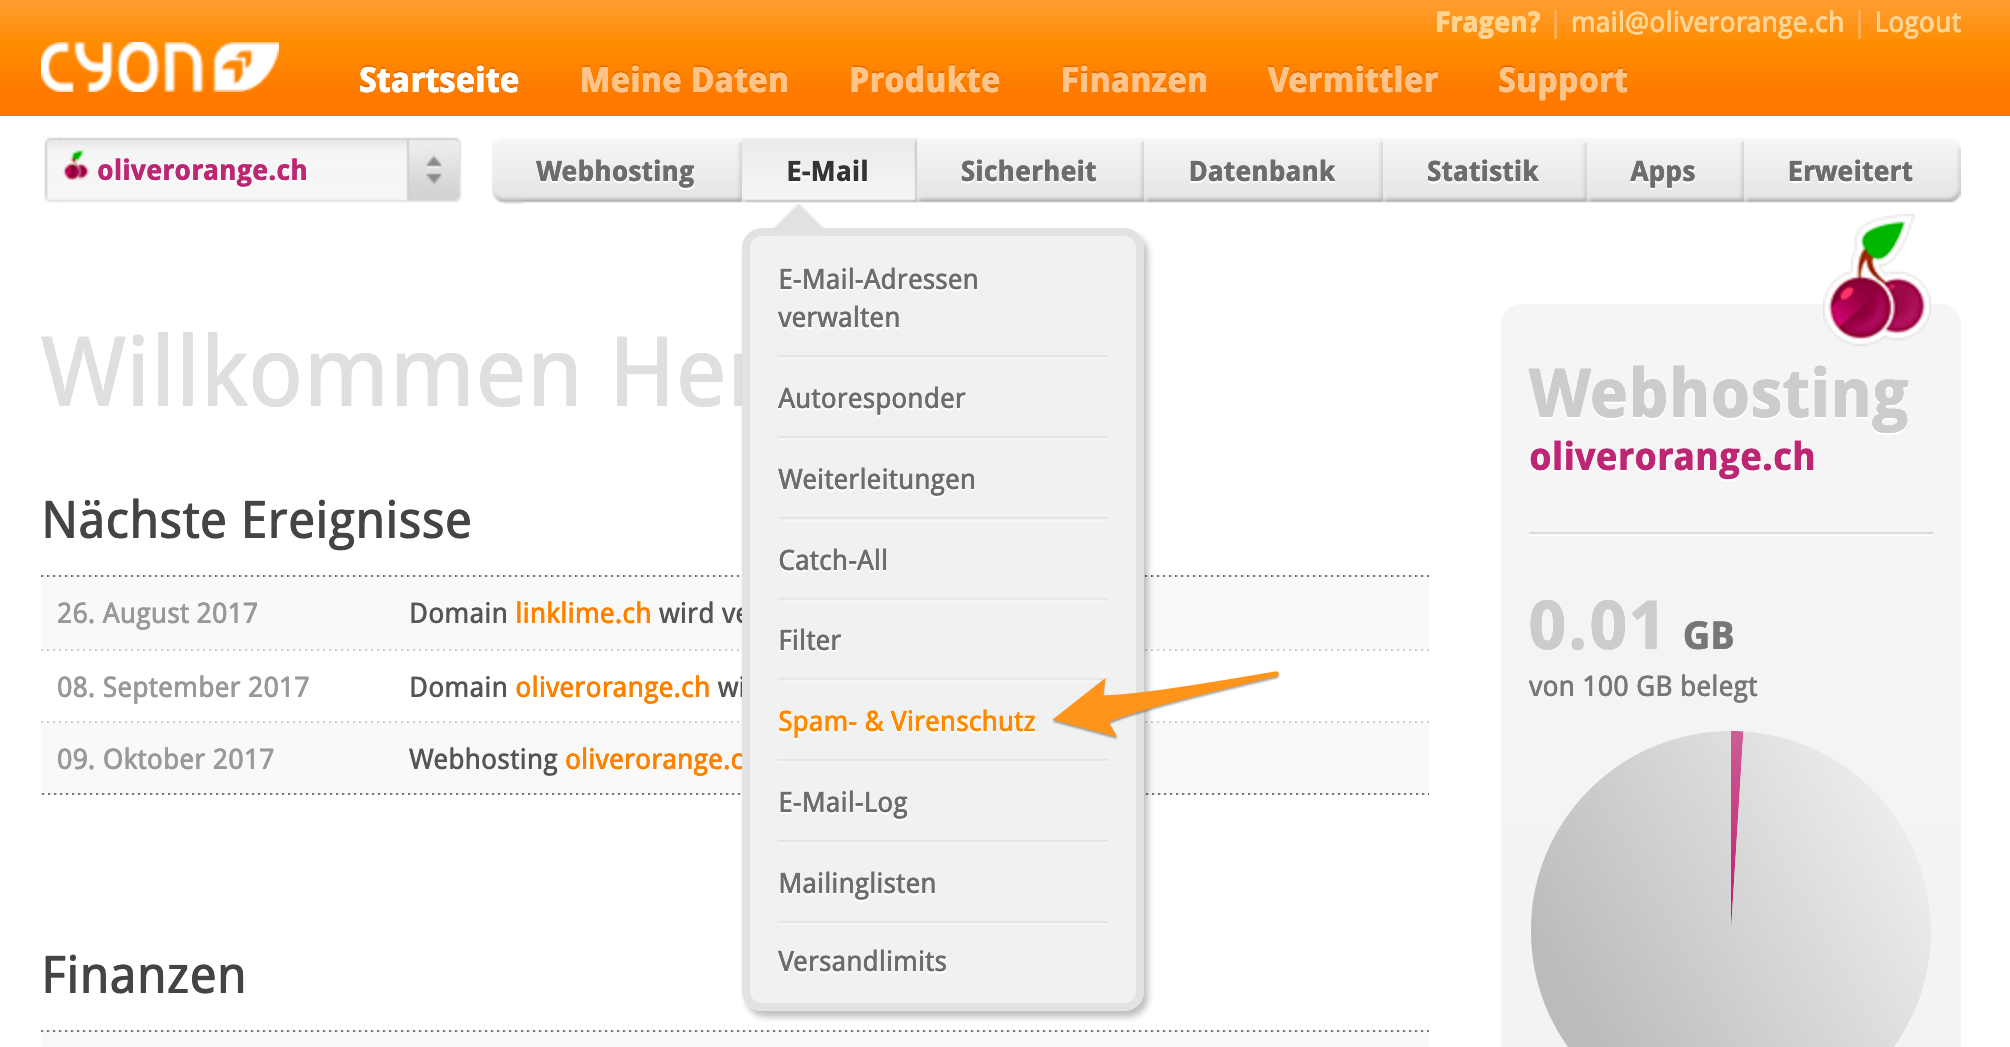Open Meine Daten in the top navigation
Image resolution: width=2010 pixels, height=1047 pixels.
[x=684, y=80]
